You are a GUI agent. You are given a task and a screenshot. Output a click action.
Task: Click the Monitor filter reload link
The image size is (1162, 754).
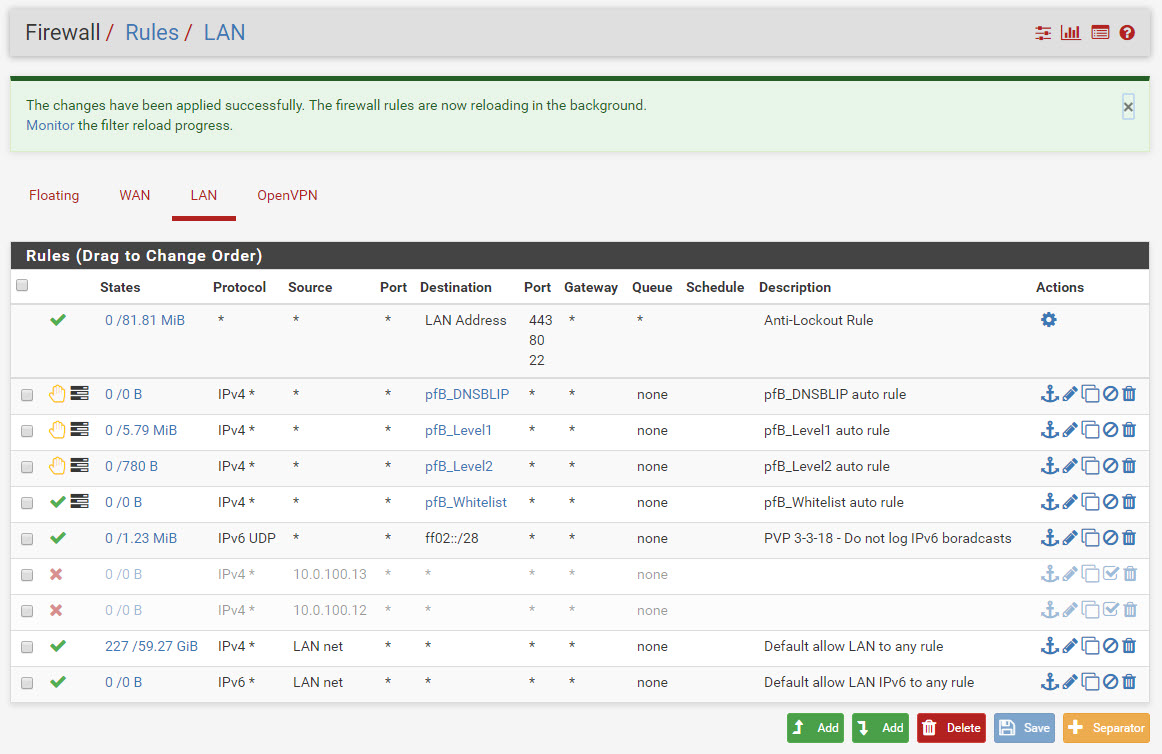[x=50, y=126]
